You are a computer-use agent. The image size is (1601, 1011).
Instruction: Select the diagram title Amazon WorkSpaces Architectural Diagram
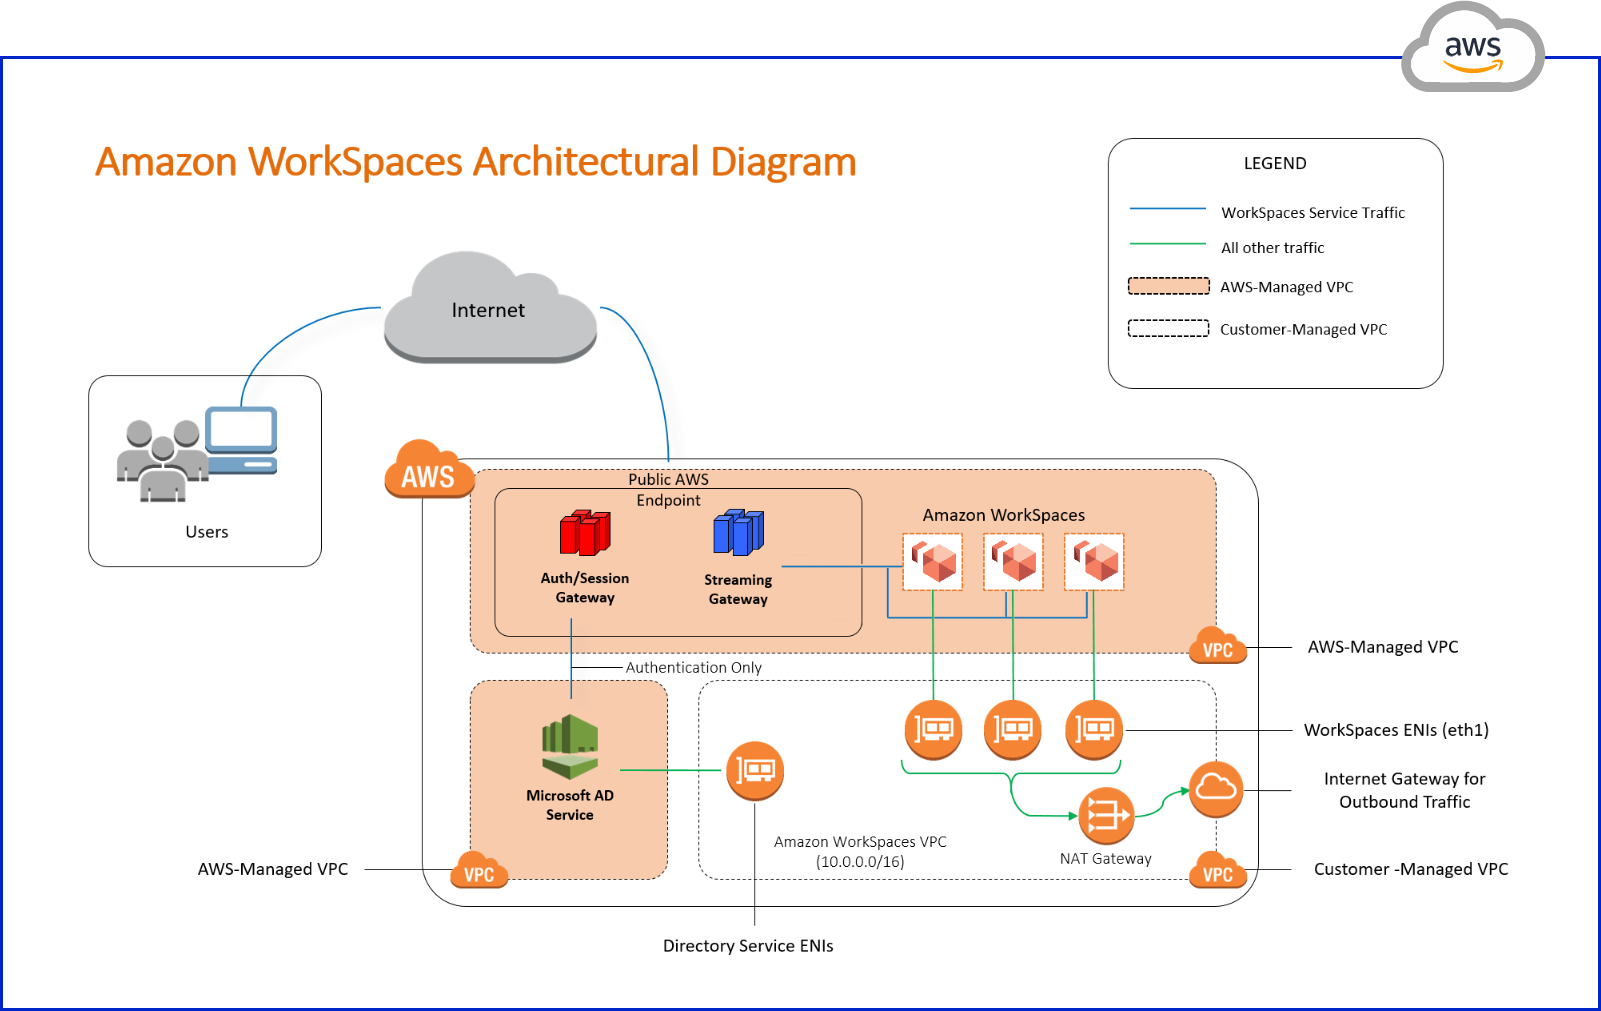coord(476,162)
